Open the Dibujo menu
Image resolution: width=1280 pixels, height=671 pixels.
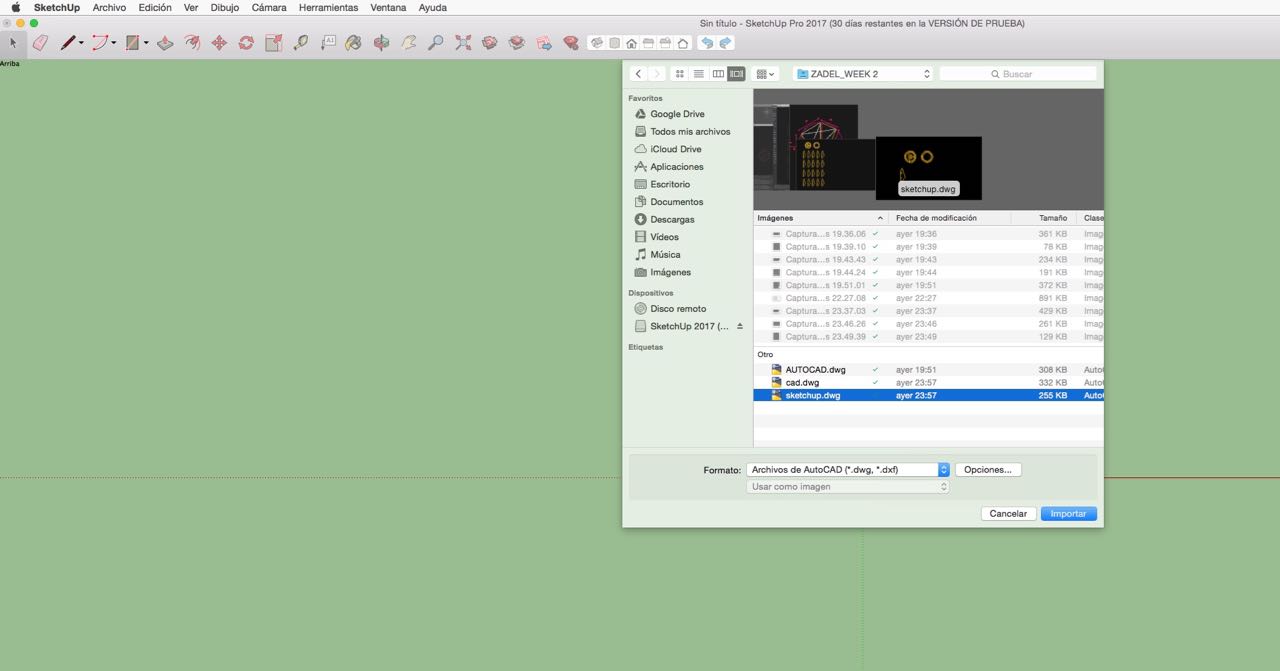click(x=224, y=7)
